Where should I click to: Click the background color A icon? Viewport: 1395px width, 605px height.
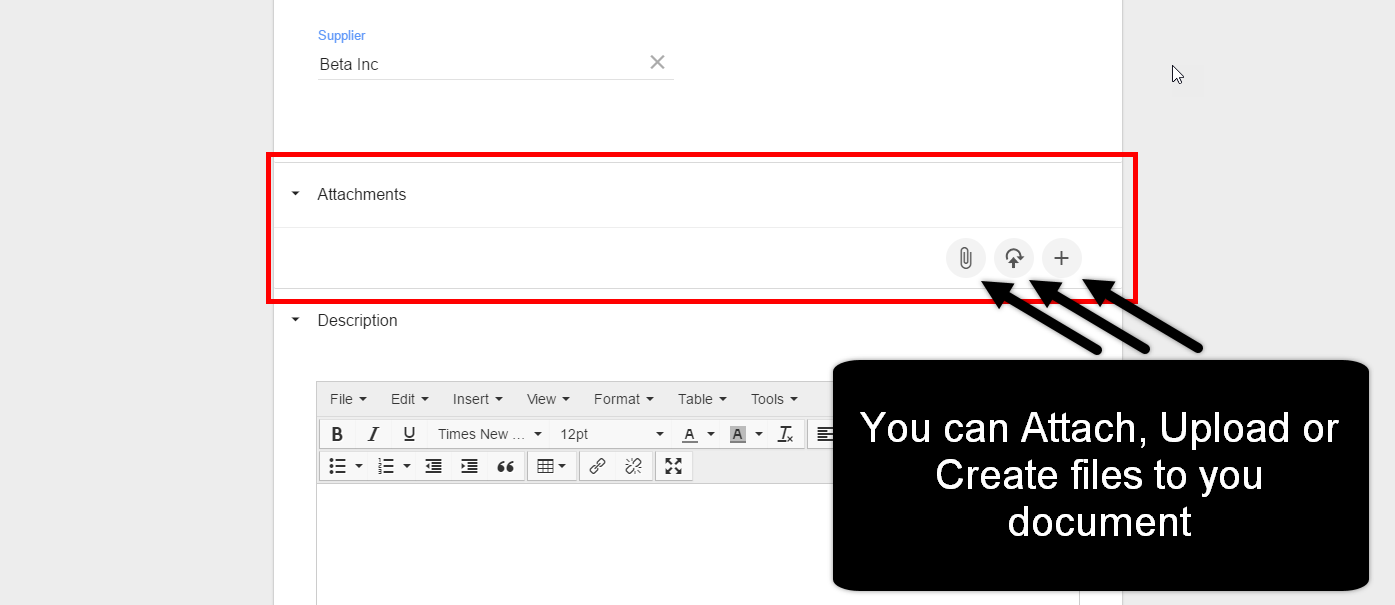[738, 434]
